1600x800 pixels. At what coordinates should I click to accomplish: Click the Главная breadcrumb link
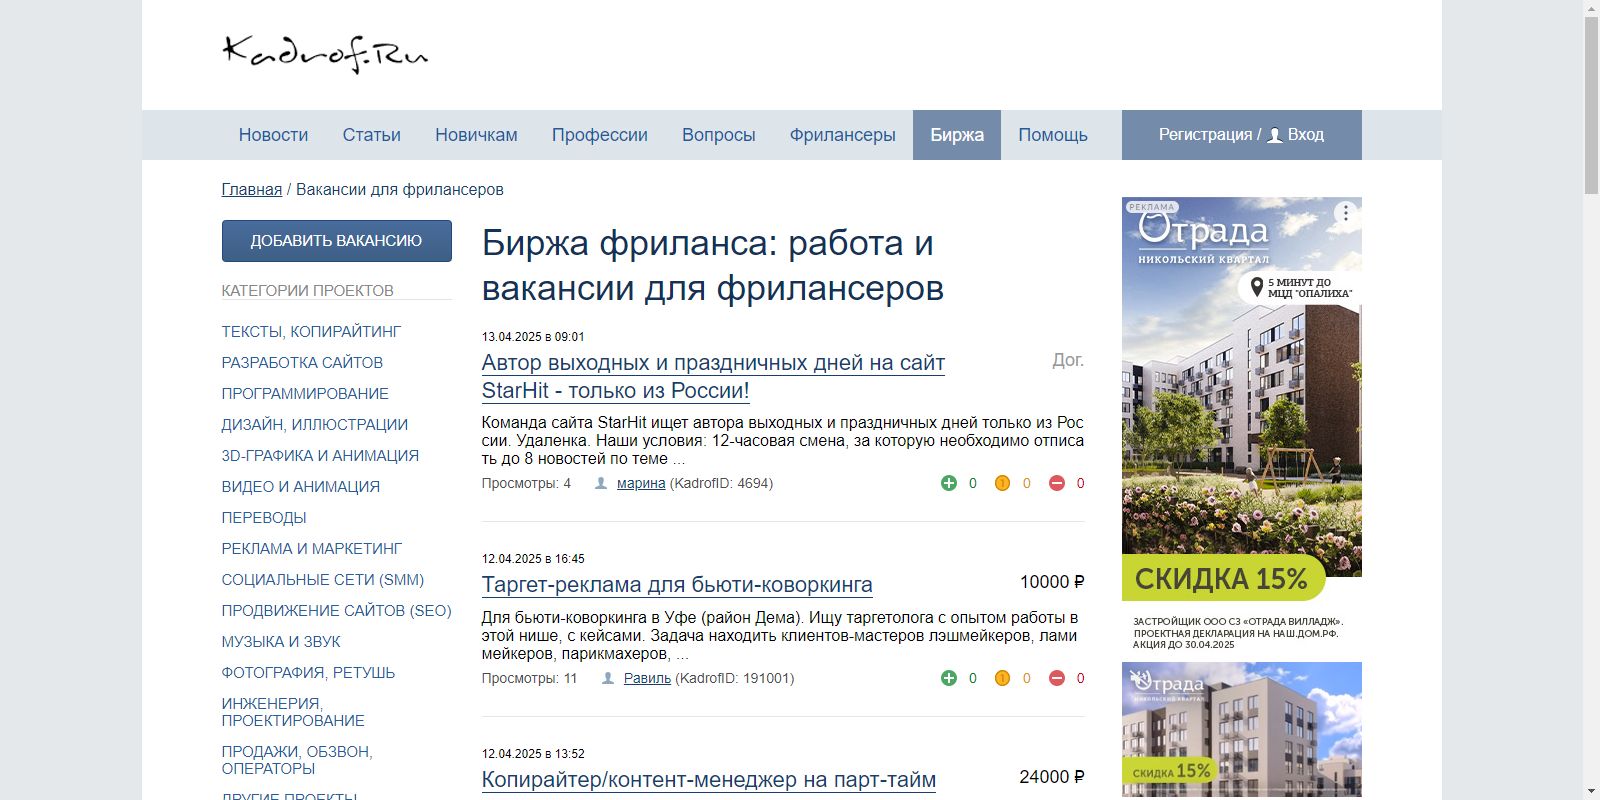click(252, 190)
